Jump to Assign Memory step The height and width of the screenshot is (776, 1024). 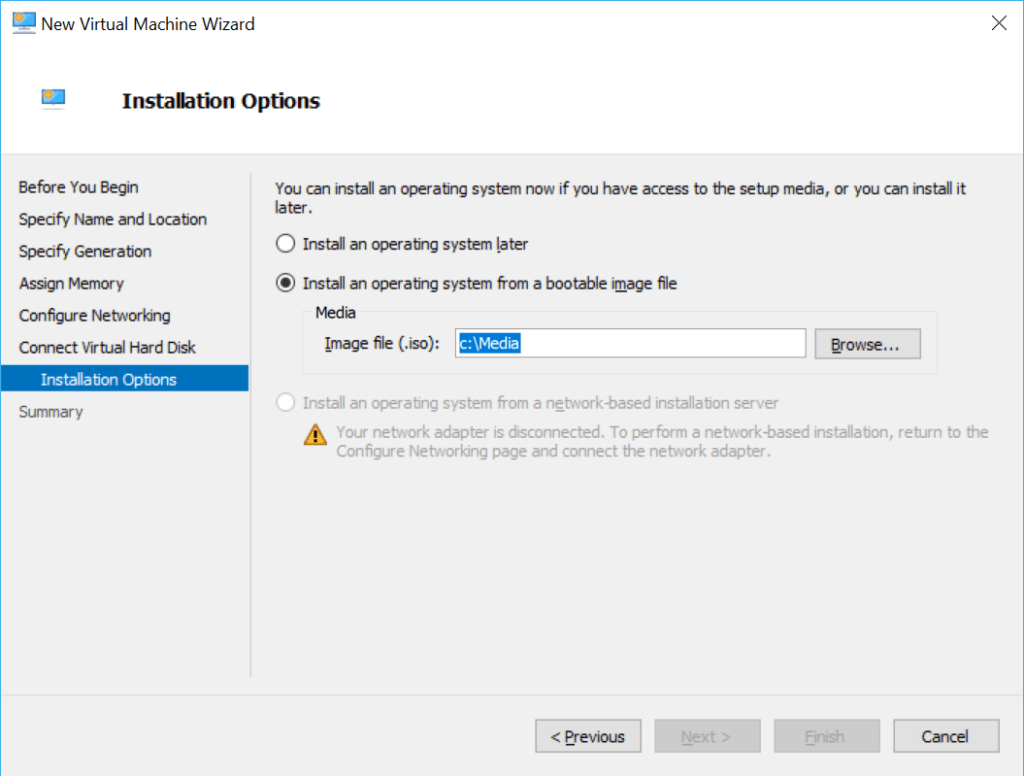[x=71, y=283]
